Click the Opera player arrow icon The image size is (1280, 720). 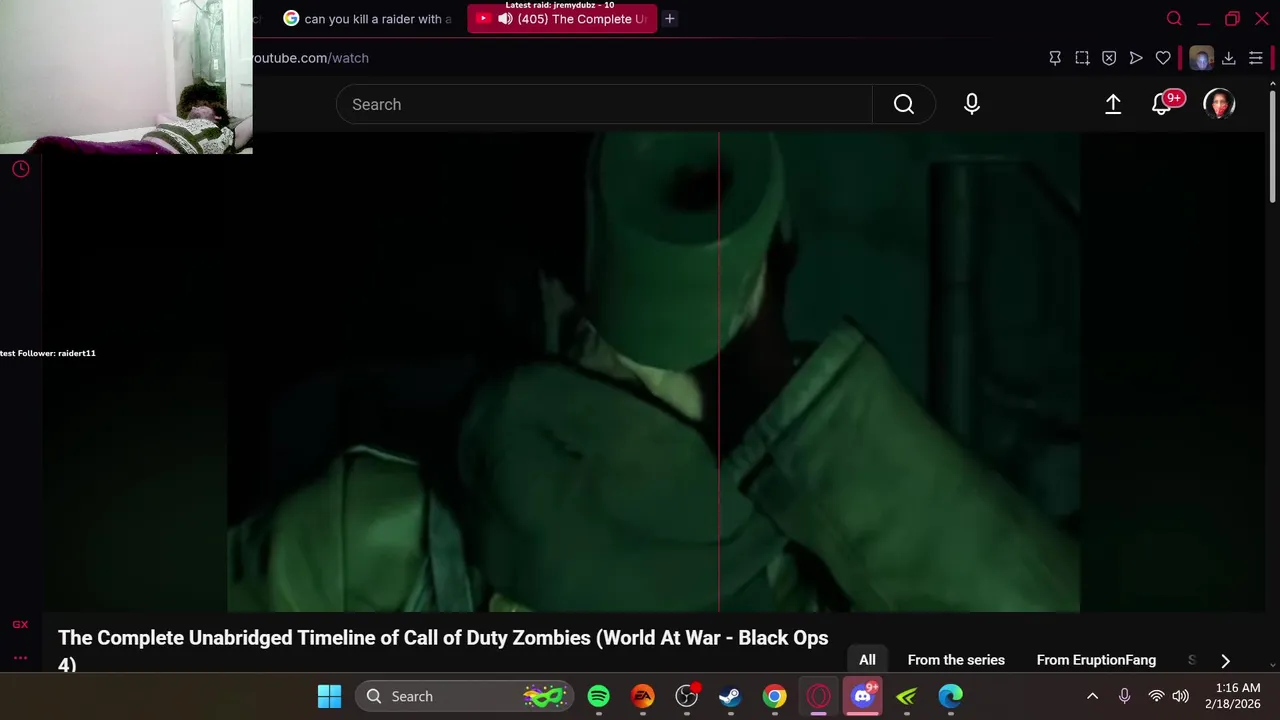coord(1136,58)
